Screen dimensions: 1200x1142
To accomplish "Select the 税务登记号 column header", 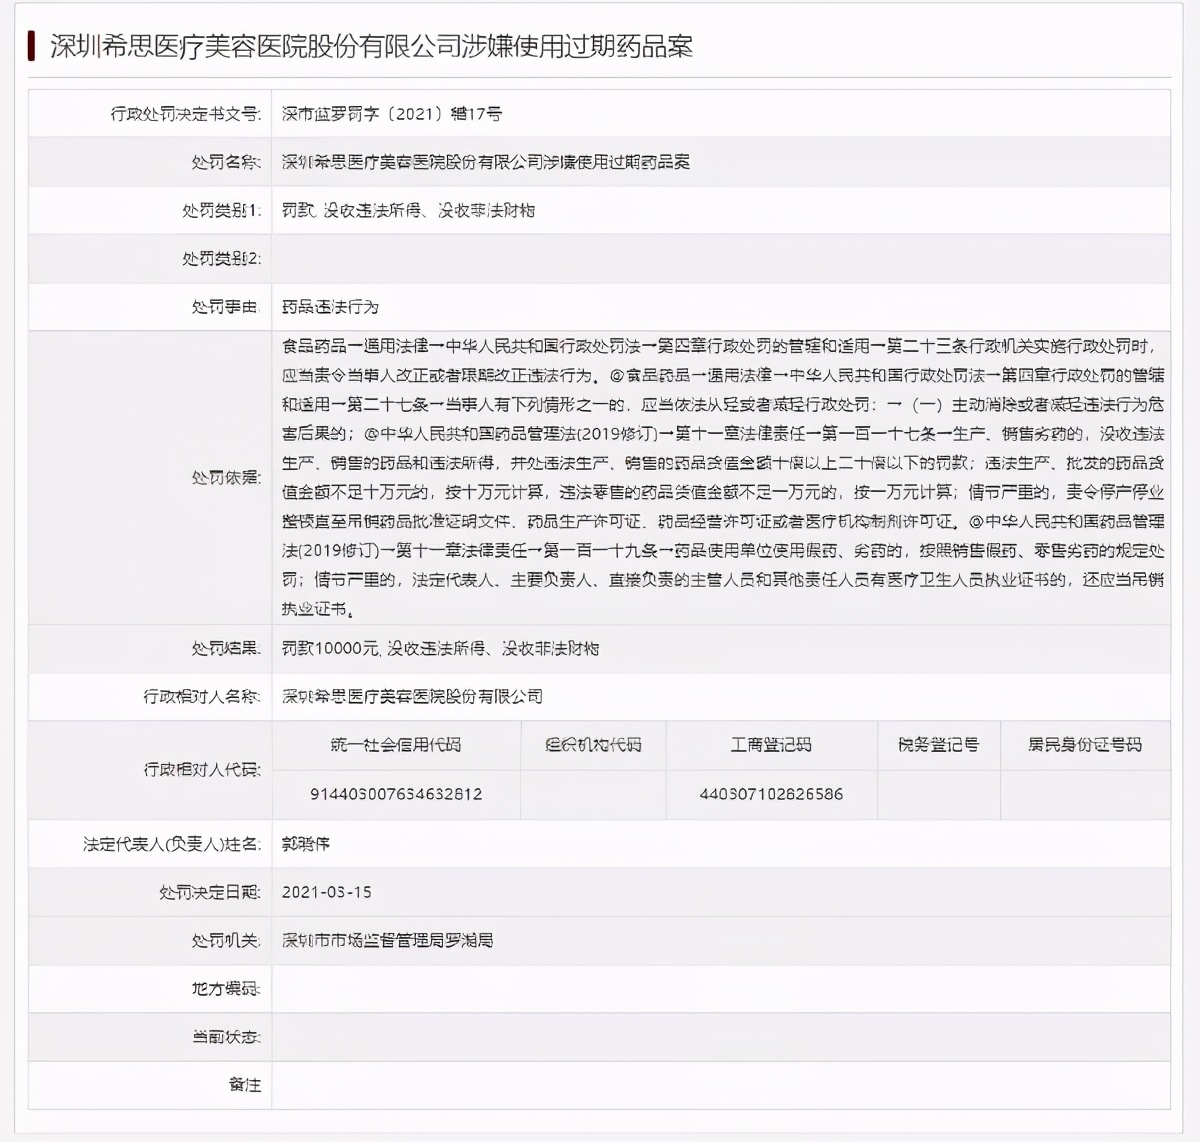I will pos(938,744).
